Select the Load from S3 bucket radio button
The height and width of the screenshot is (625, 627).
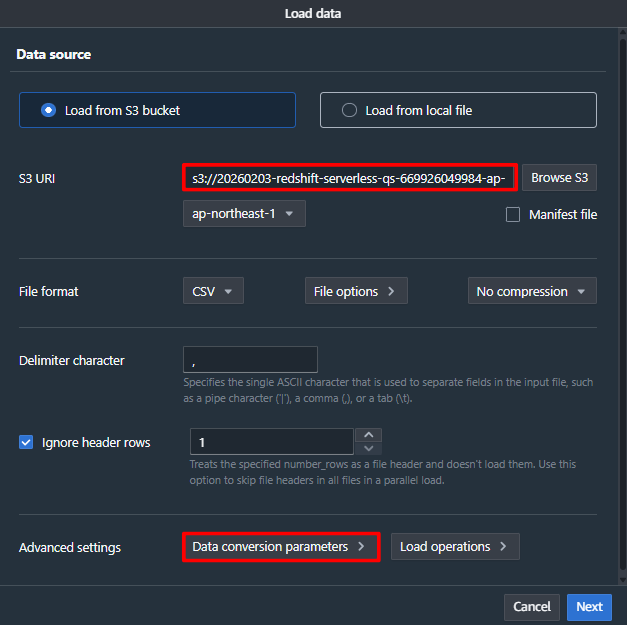point(49,110)
